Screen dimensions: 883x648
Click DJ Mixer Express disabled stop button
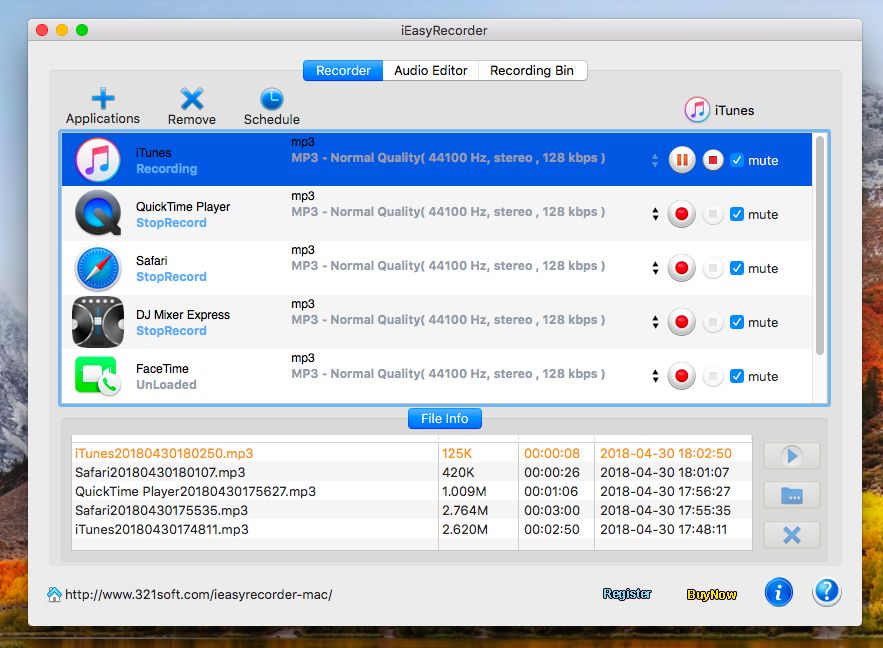(712, 322)
